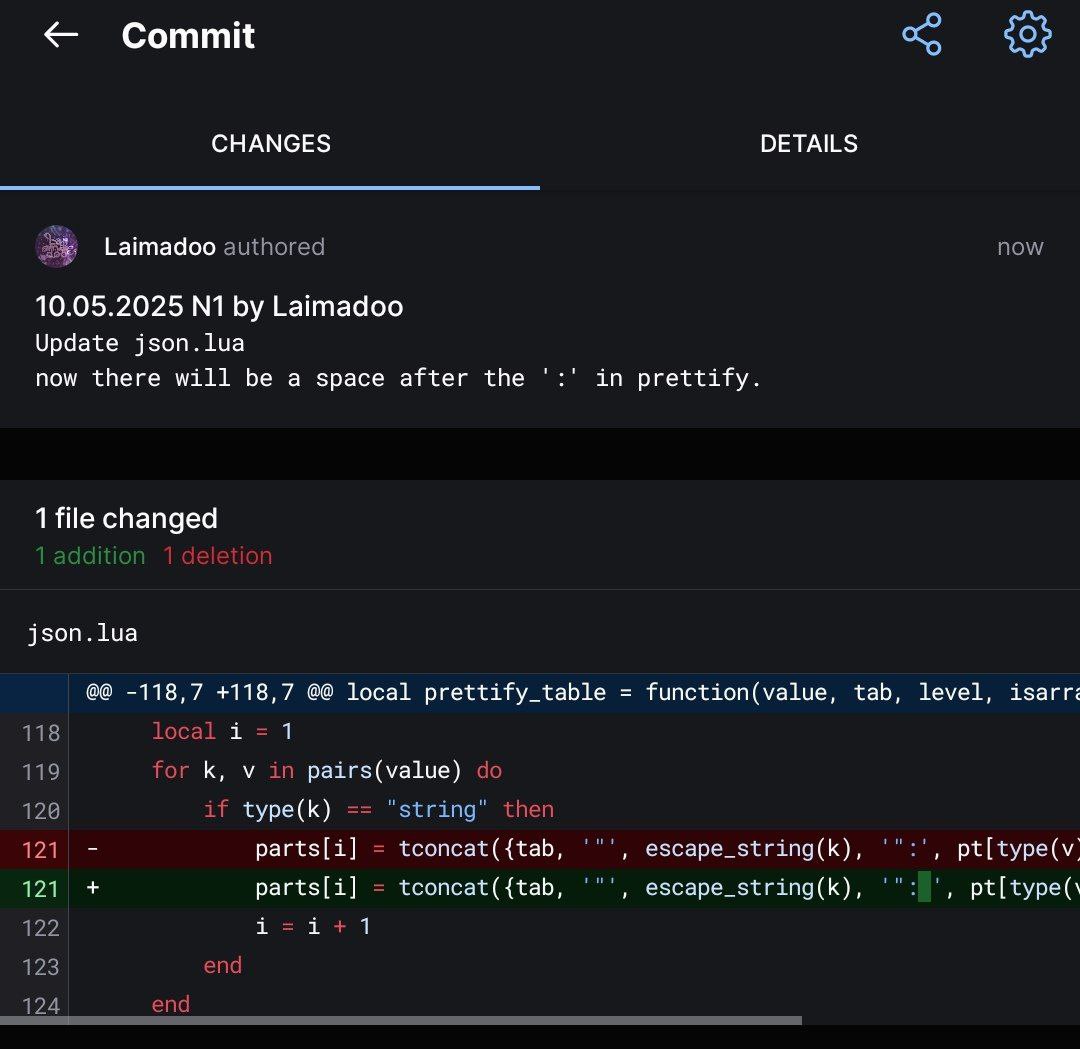This screenshot has height=1049, width=1080.
Task: Switch to the DETAILS tab
Action: tap(809, 143)
